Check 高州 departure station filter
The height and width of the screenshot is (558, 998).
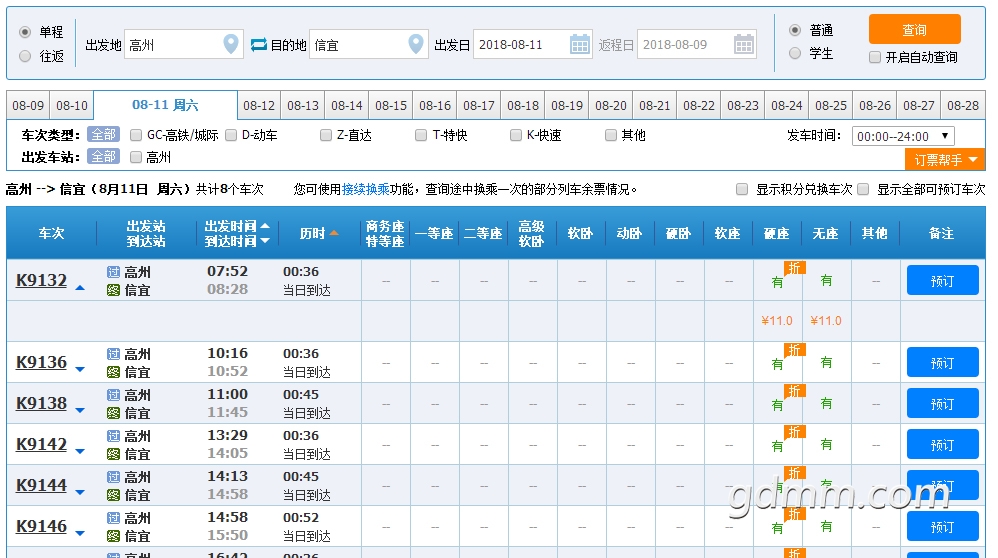click(136, 157)
